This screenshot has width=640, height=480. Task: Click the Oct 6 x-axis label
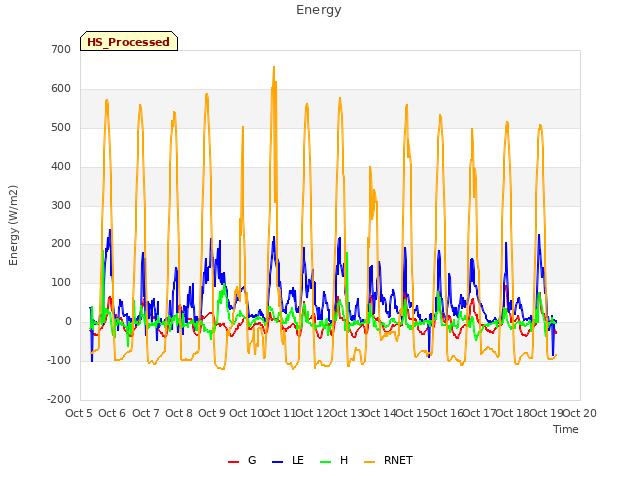112,413
